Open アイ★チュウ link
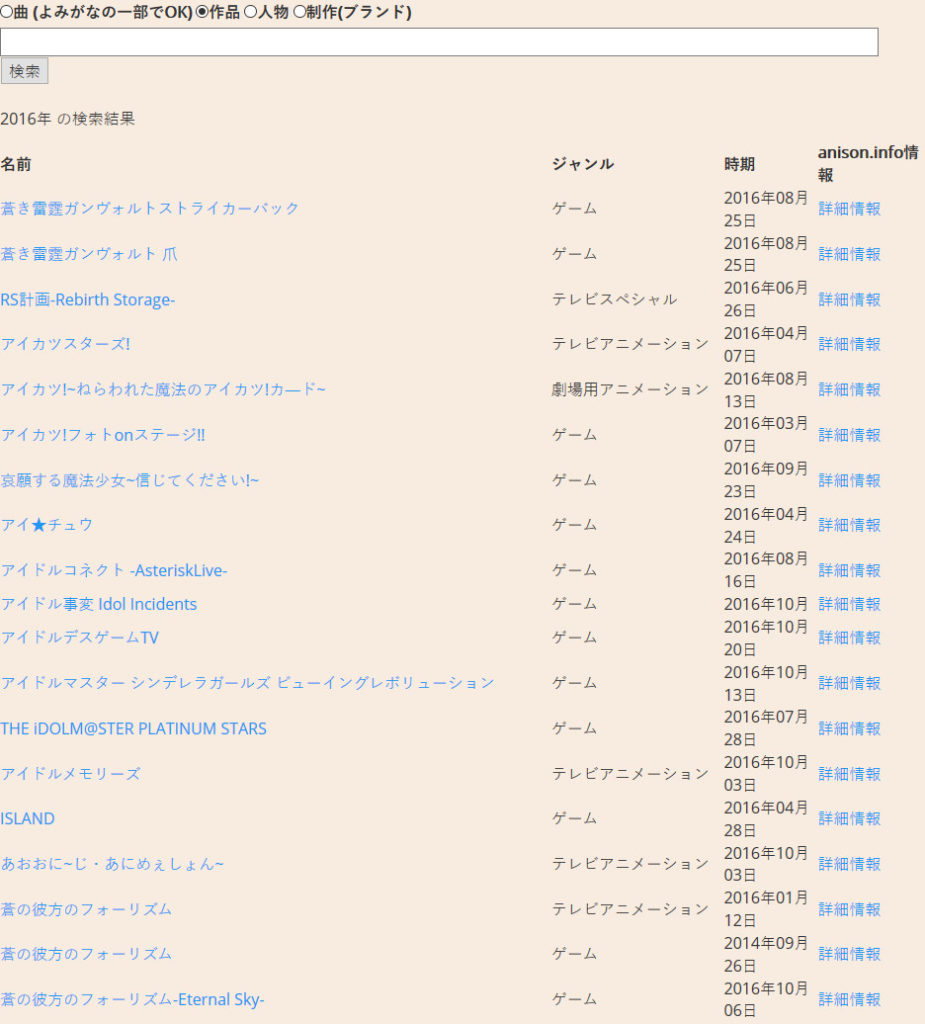925x1024 pixels. [46, 524]
